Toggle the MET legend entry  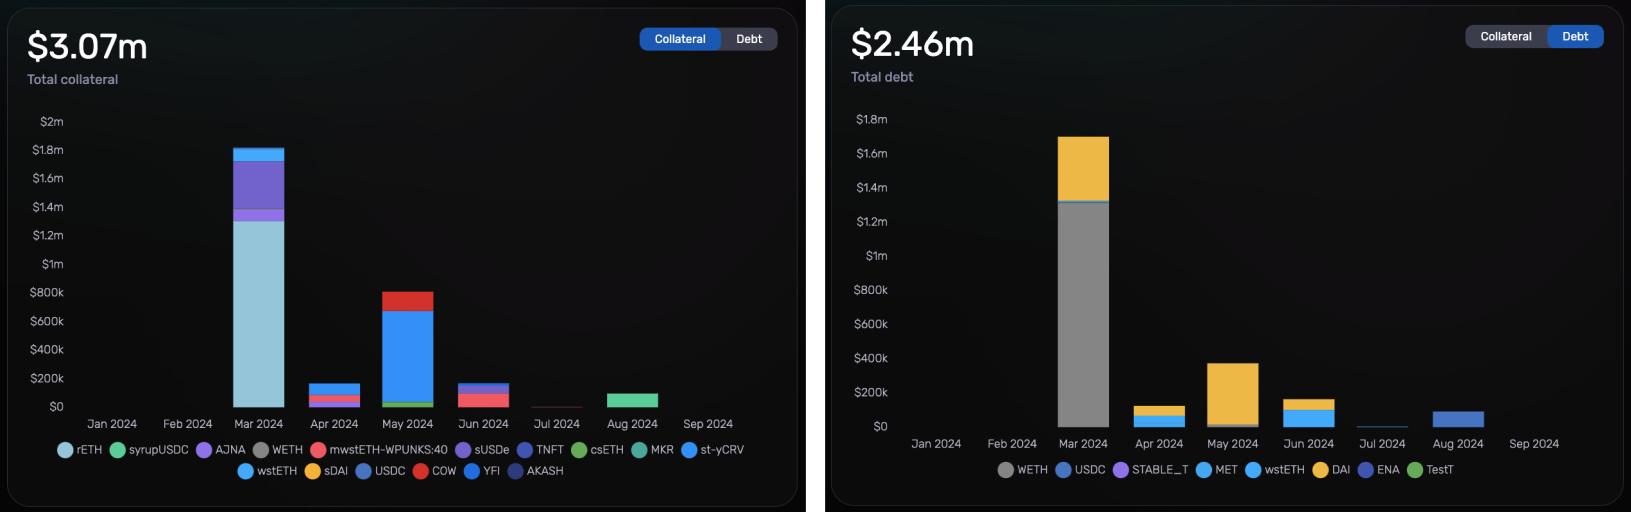tap(1217, 470)
